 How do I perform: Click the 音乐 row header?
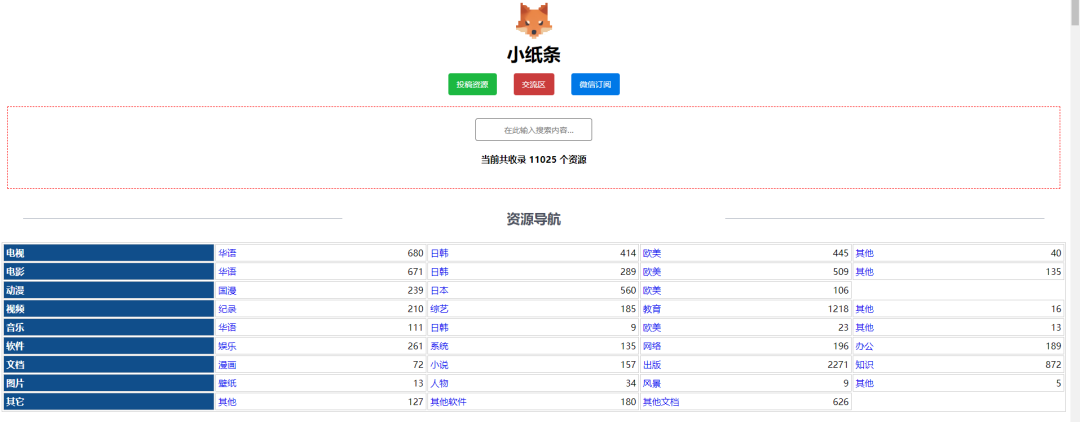click(x=109, y=328)
